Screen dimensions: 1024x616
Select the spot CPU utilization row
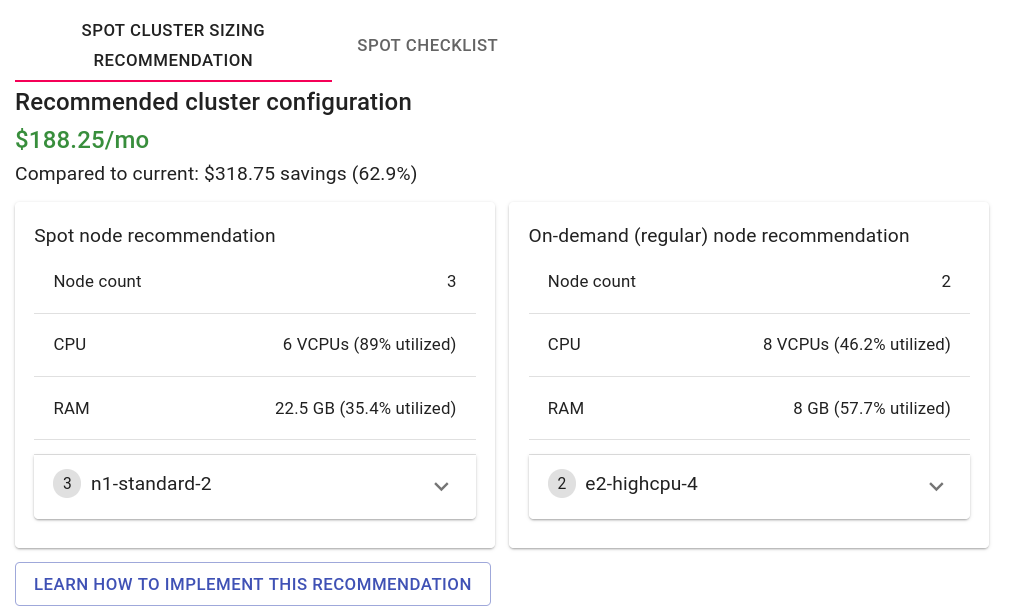coord(255,344)
